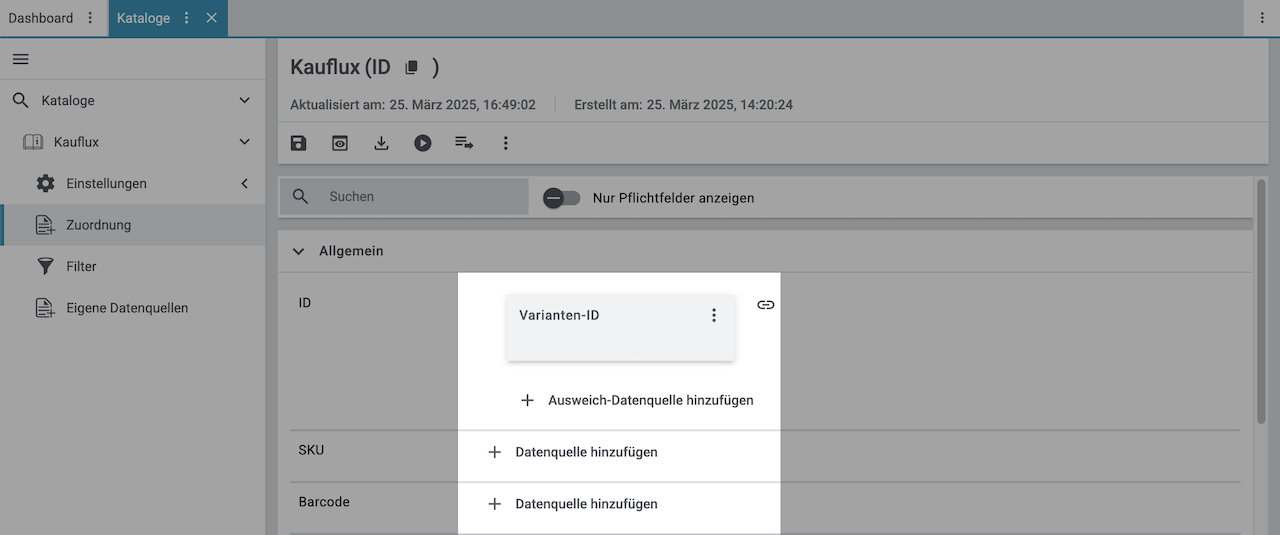Click the playlist arrow toolbar icon
Viewport: 1280px width, 535px height.
464,143
